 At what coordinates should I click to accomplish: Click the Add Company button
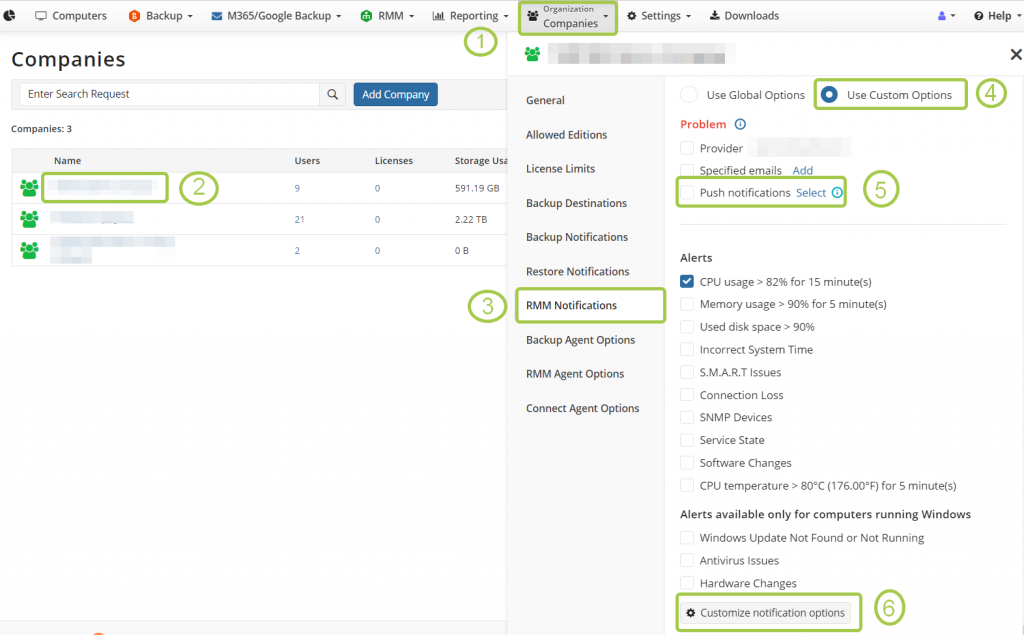click(395, 94)
